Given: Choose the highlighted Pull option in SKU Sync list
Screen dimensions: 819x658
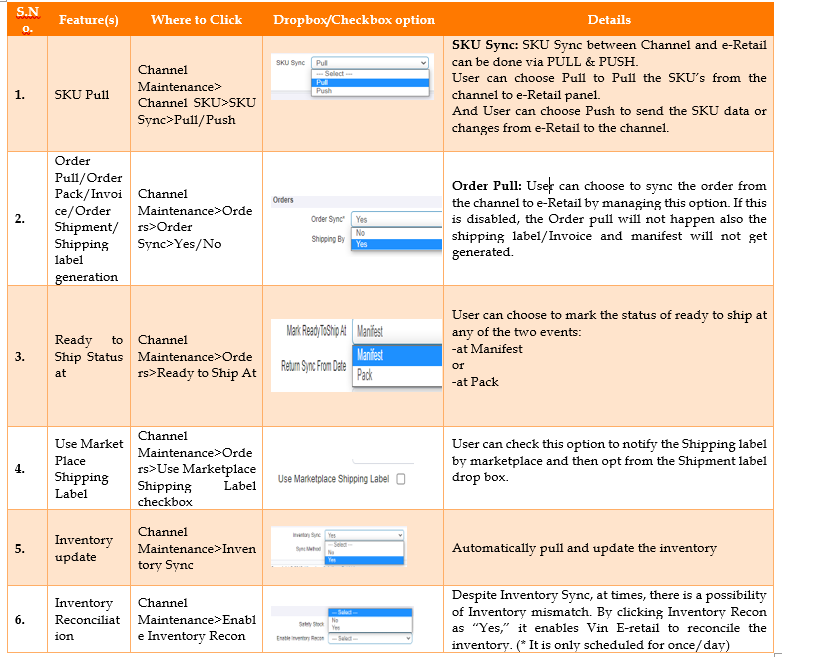Looking at the screenshot, I should [370, 83].
